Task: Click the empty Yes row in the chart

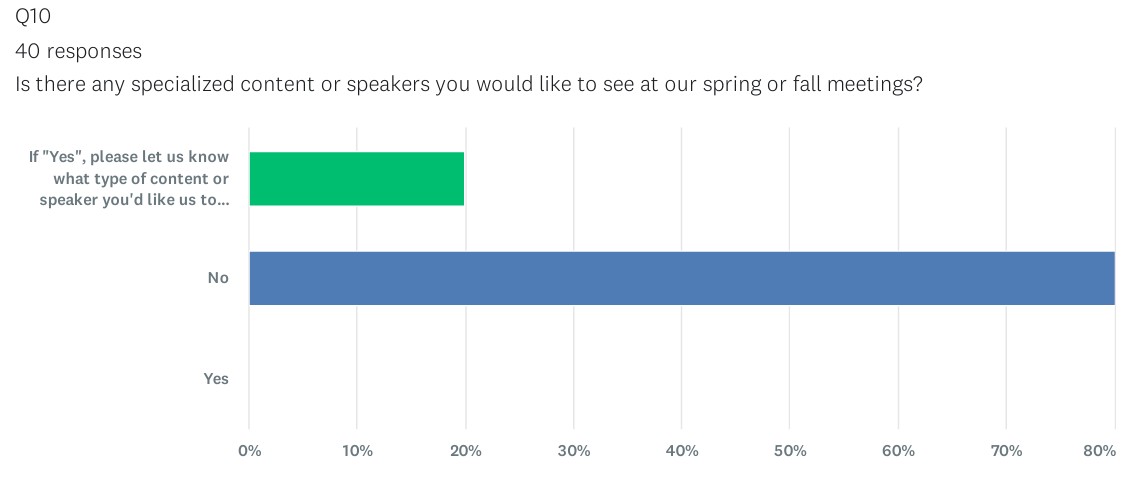Action: pos(682,379)
